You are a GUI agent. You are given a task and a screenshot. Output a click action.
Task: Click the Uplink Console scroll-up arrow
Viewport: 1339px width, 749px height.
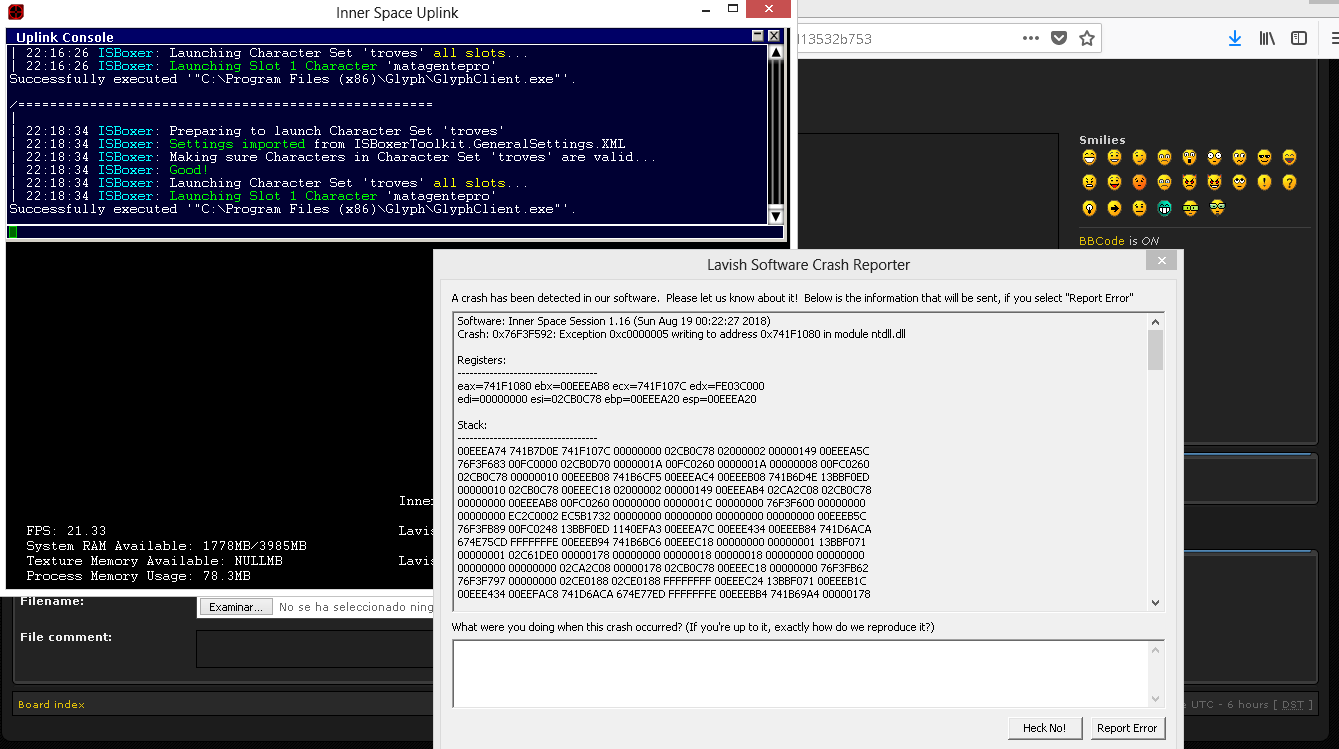coord(775,53)
